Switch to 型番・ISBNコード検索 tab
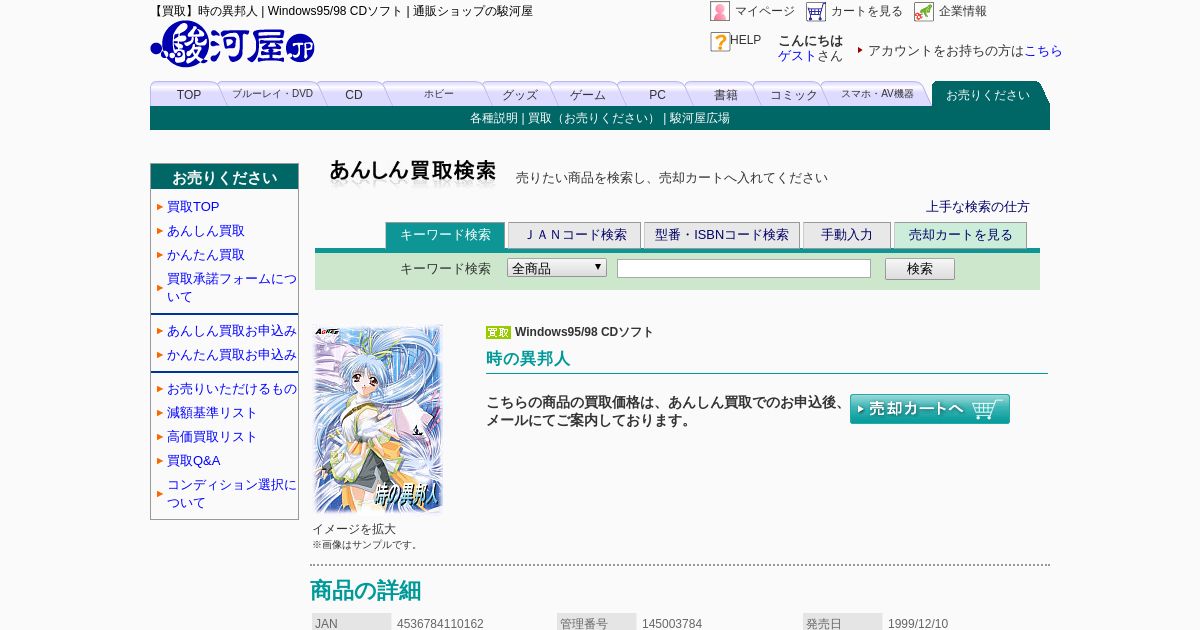 722,235
